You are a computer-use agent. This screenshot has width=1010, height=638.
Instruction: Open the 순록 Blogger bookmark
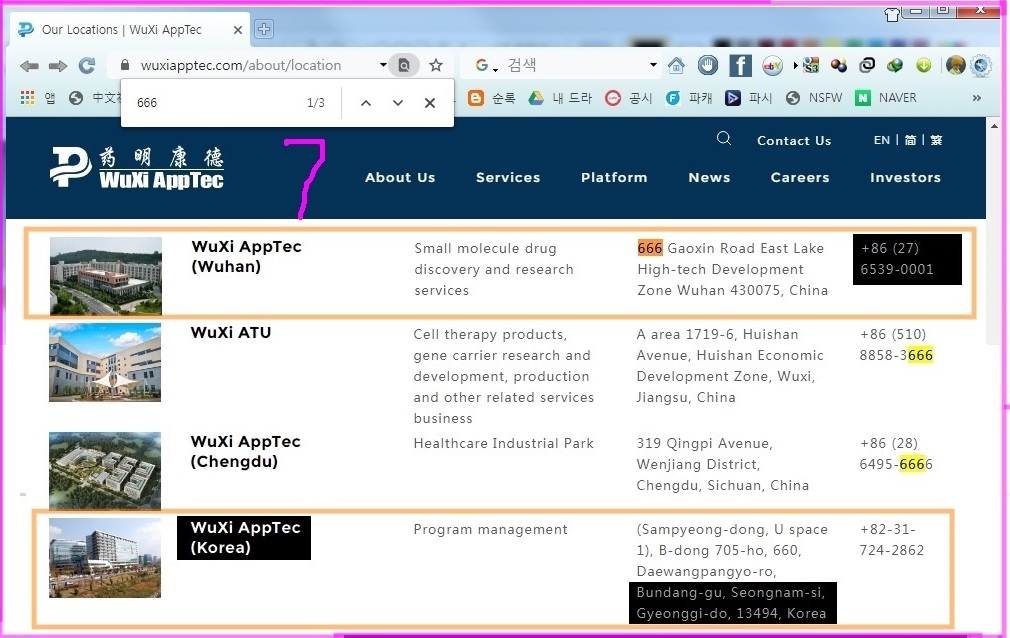(491, 98)
